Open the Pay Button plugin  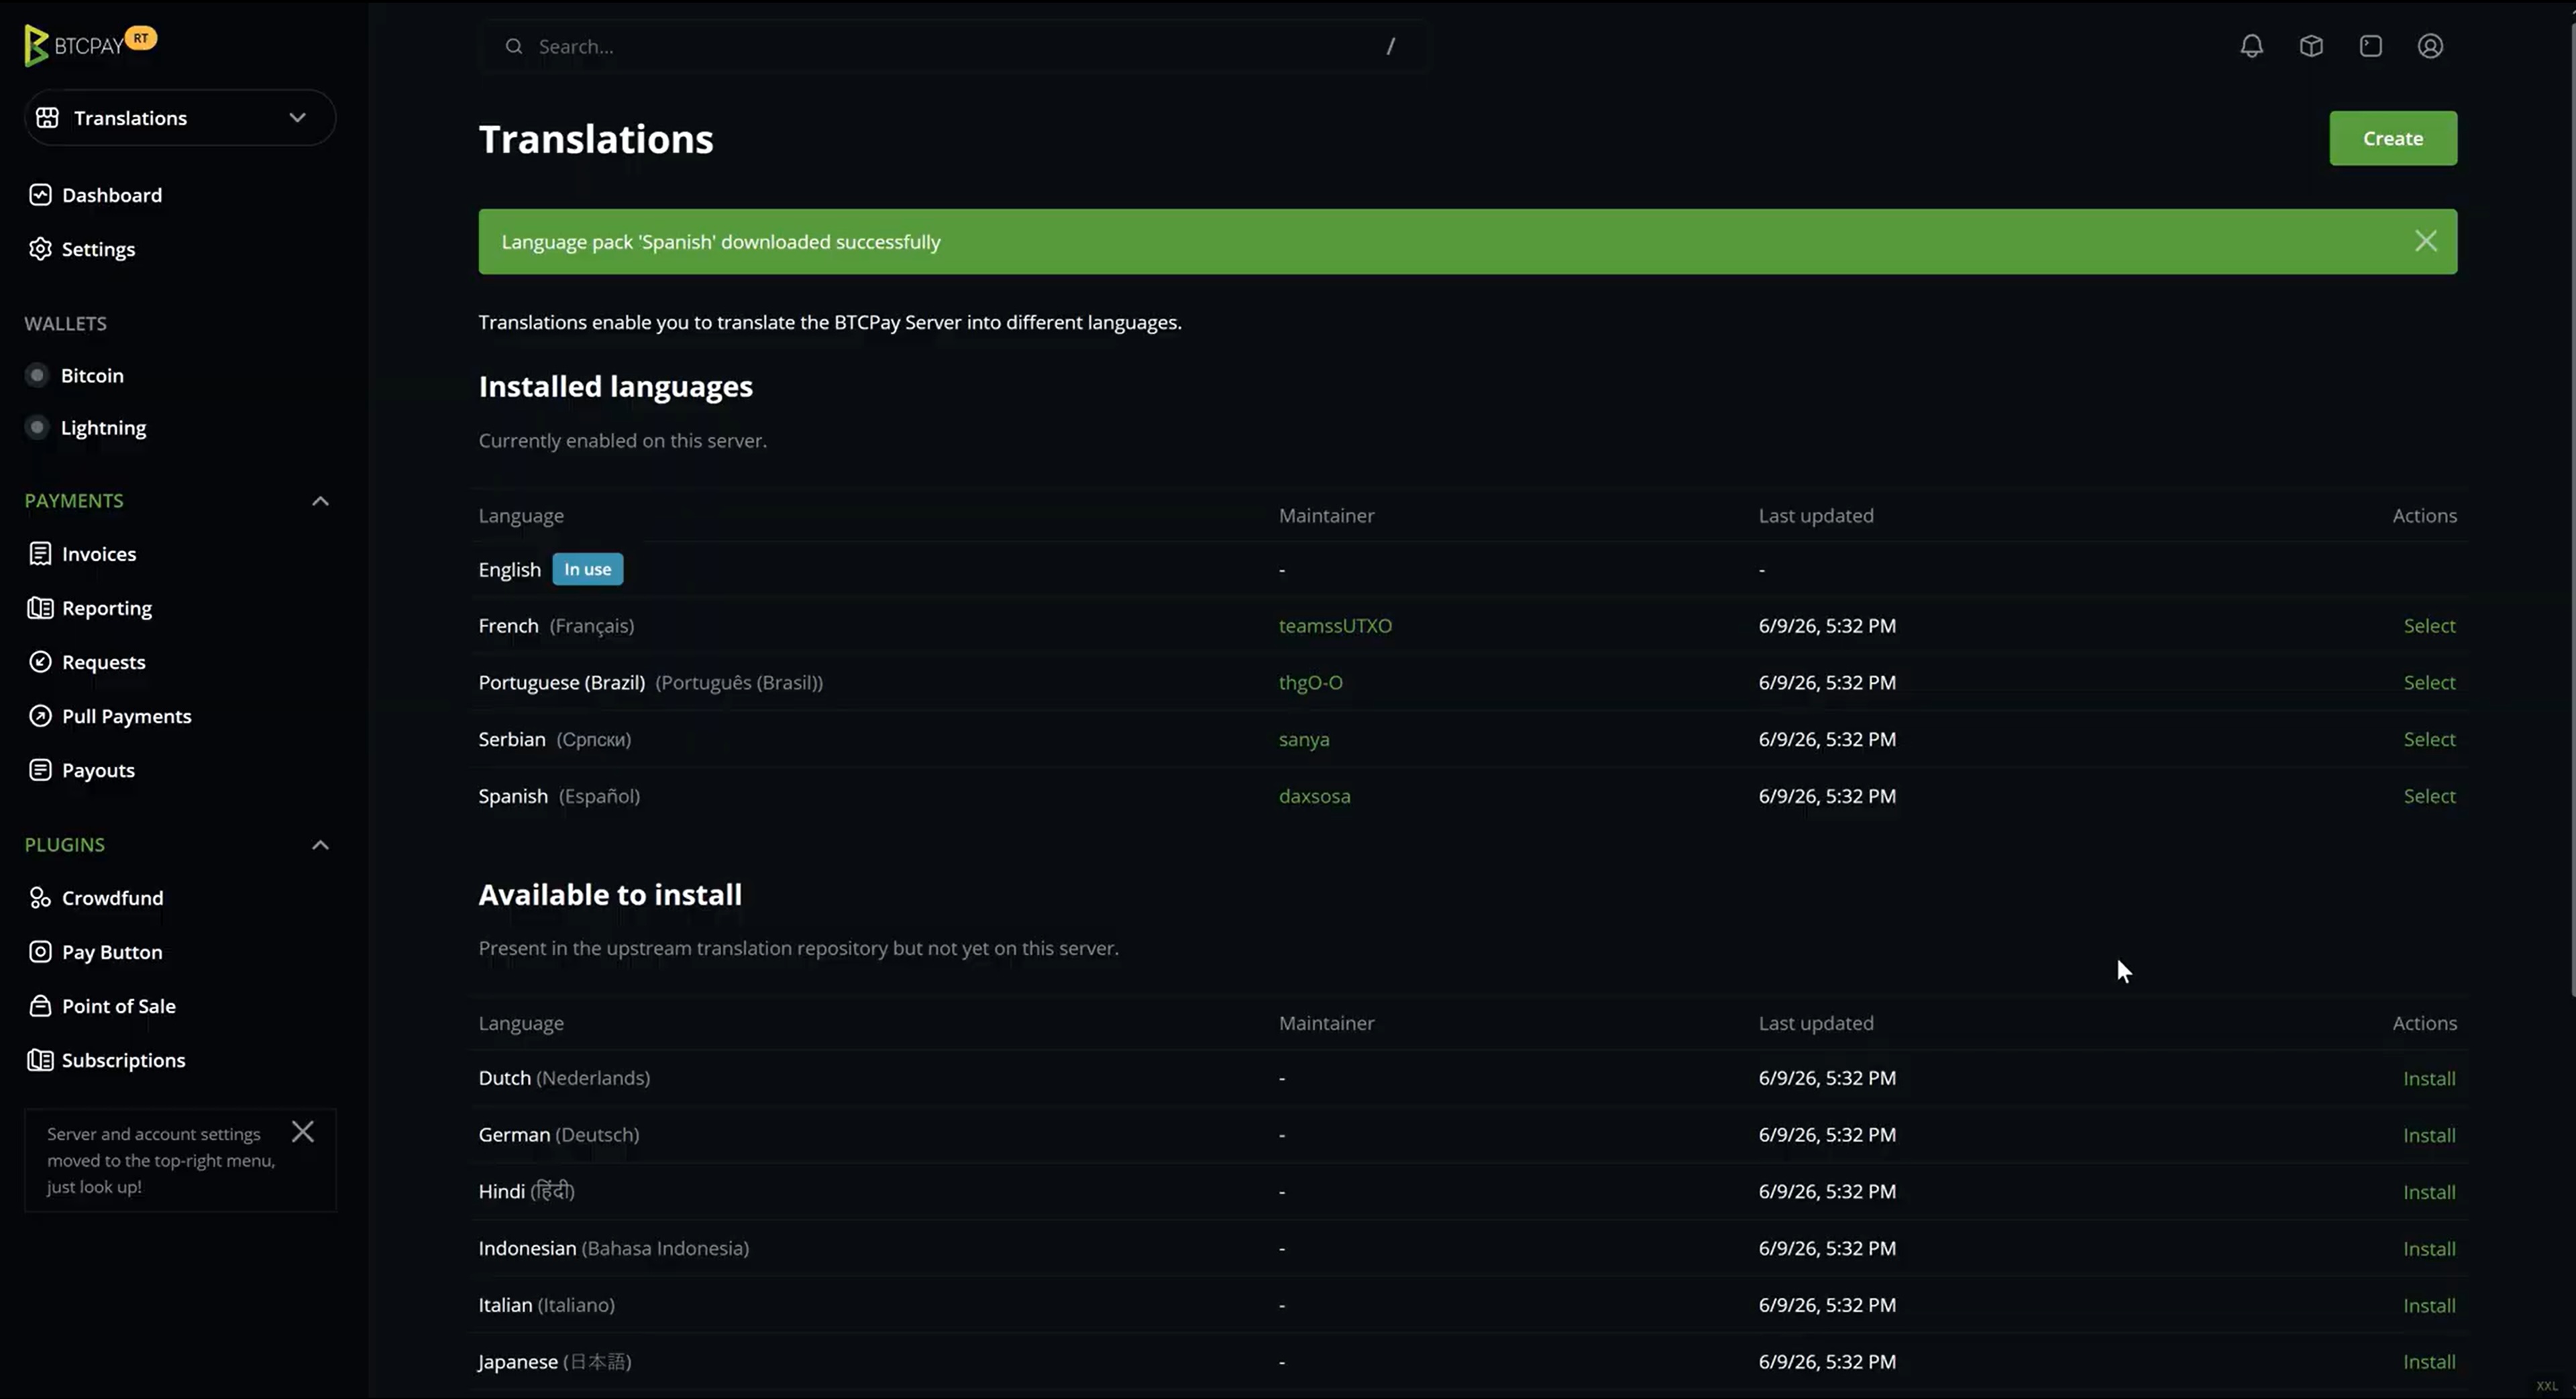pos(112,952)
